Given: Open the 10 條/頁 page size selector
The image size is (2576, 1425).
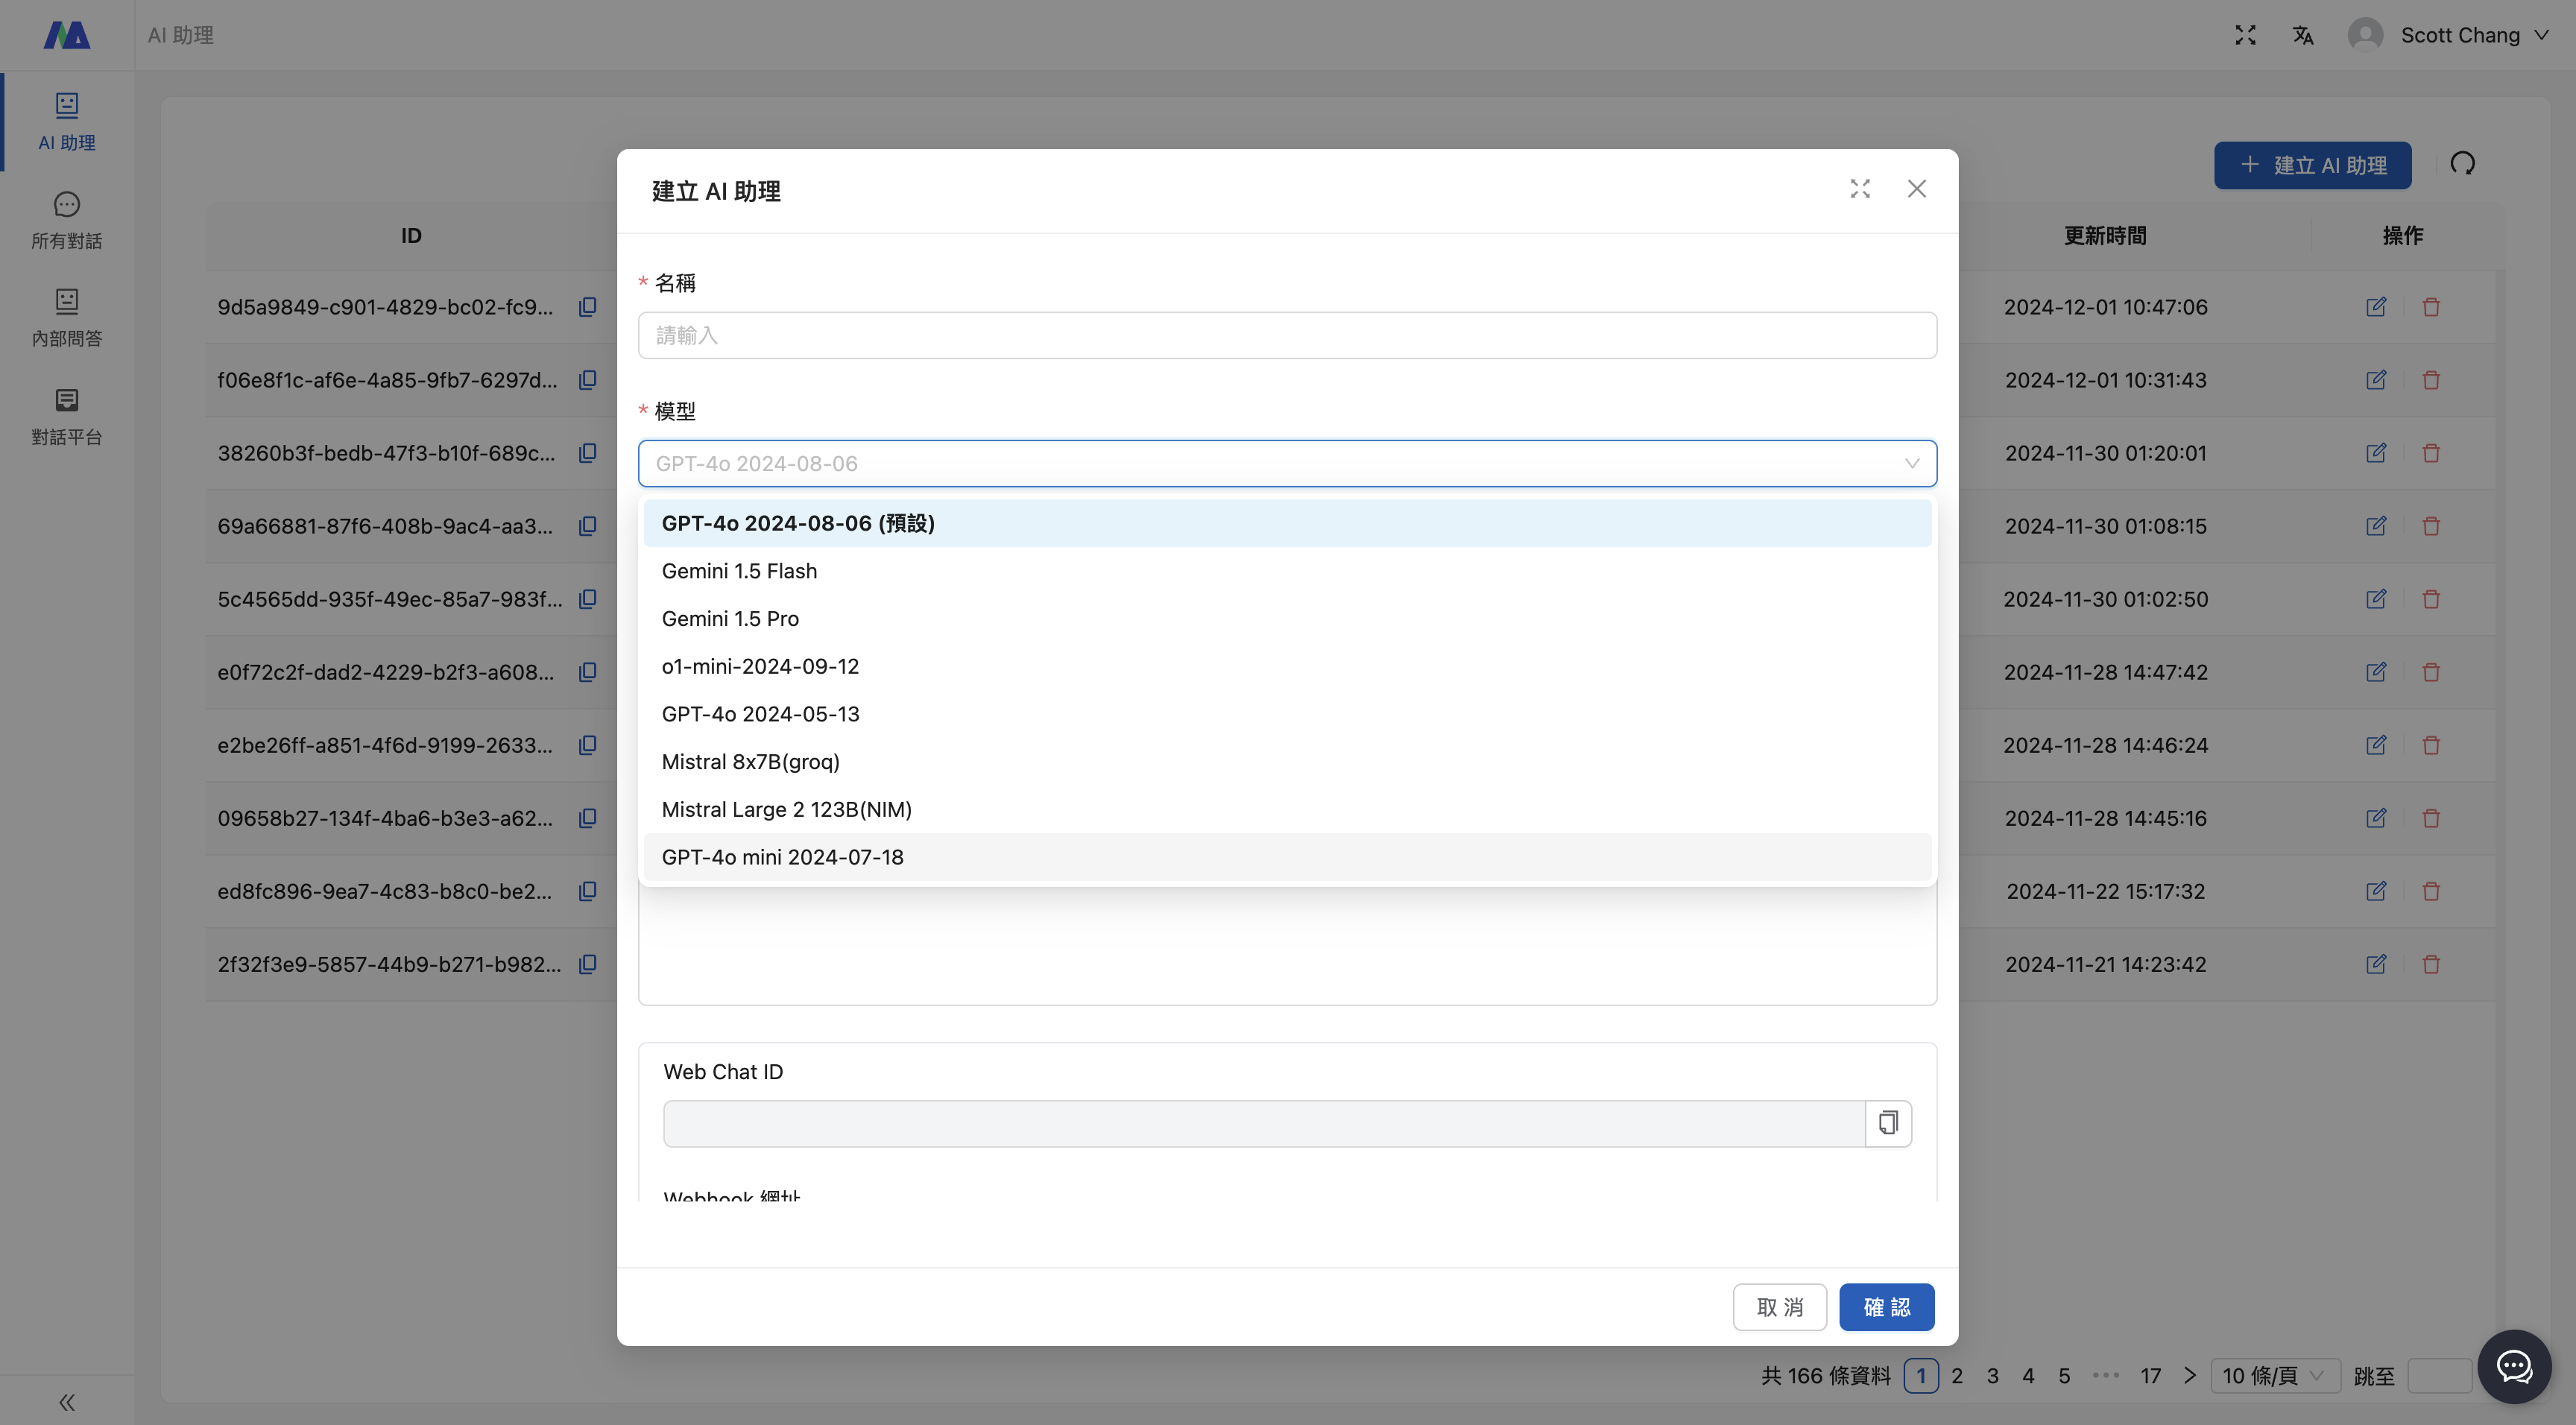Looking at the screenshot, I should (2274, 1375).
